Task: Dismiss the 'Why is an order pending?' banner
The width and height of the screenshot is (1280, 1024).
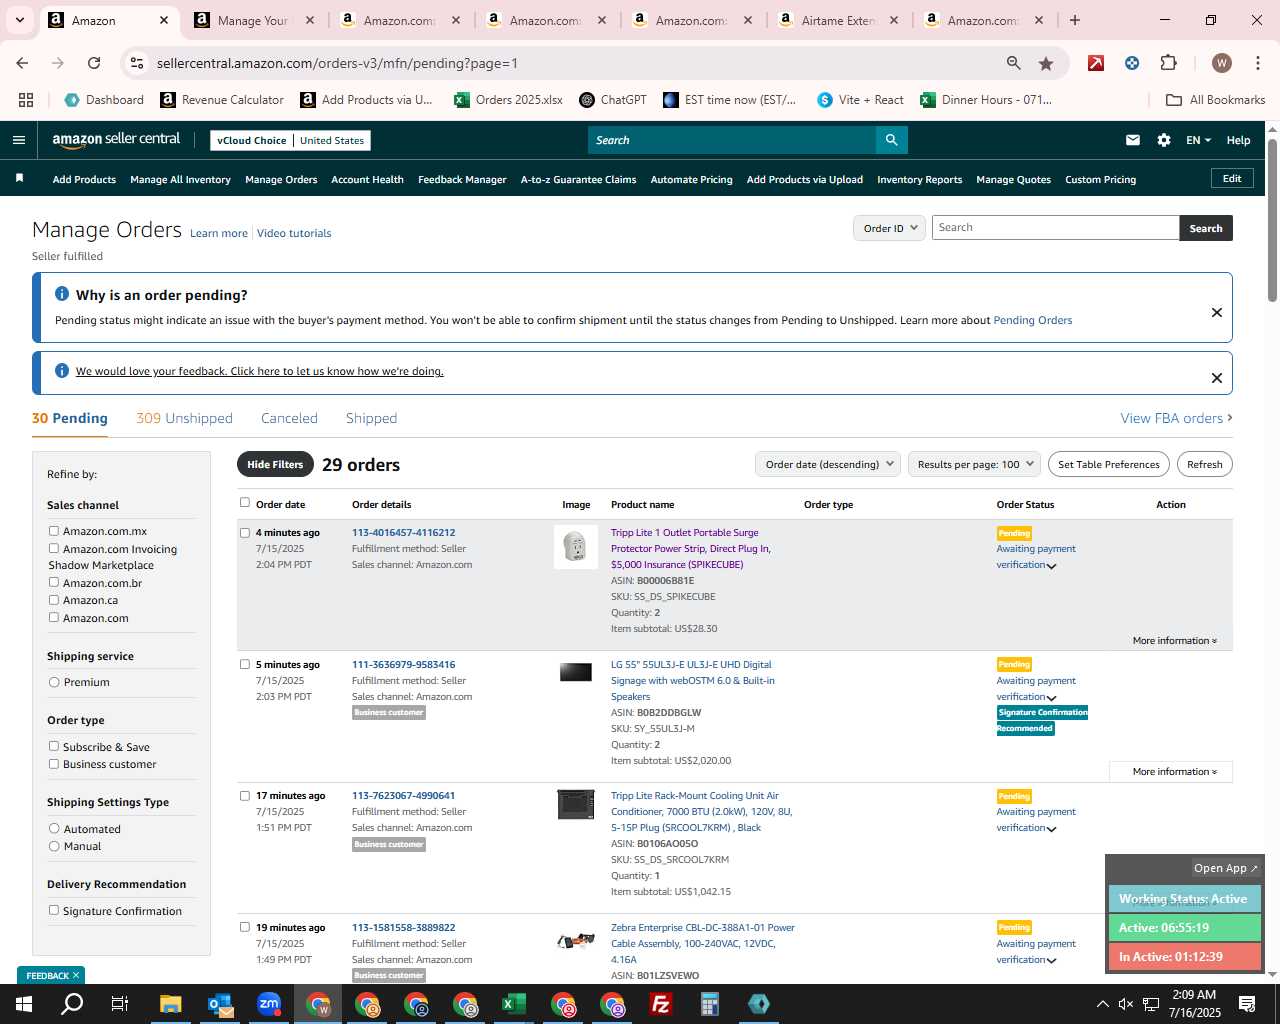Action: click(x=1217, y=312)
